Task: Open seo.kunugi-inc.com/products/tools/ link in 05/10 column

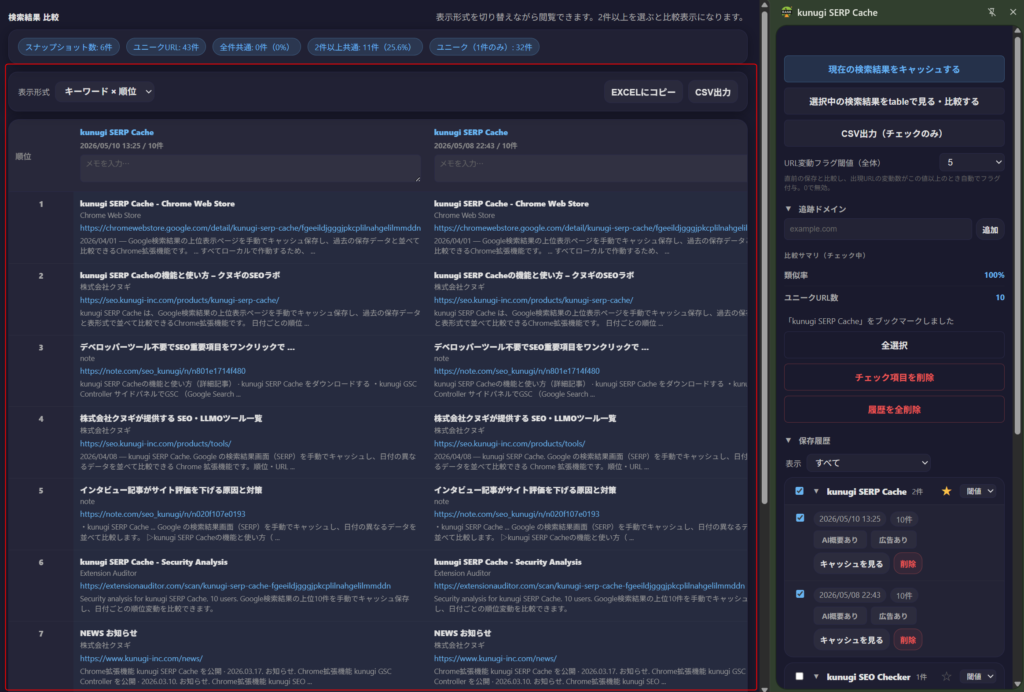Action: pyautogui.click(x=155, y=443)
